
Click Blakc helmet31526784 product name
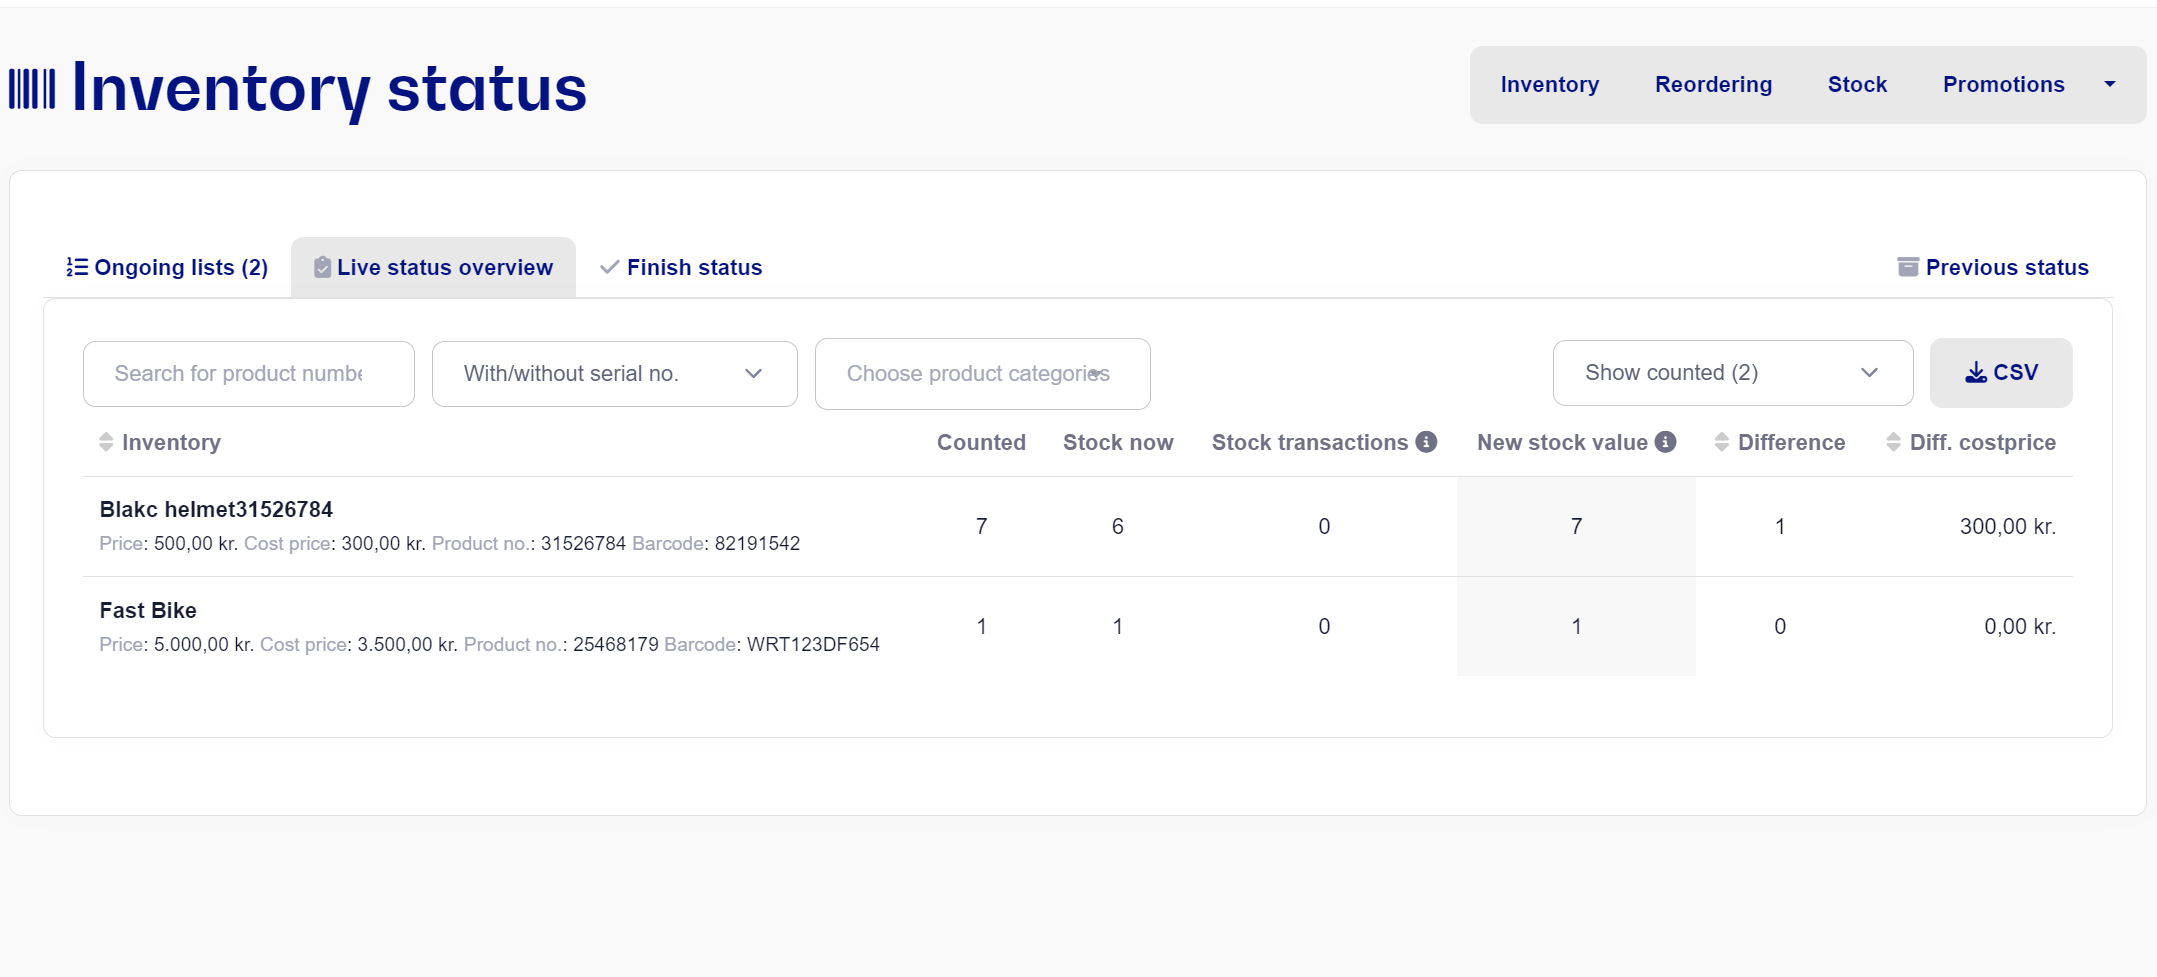(x=216, y=509)
